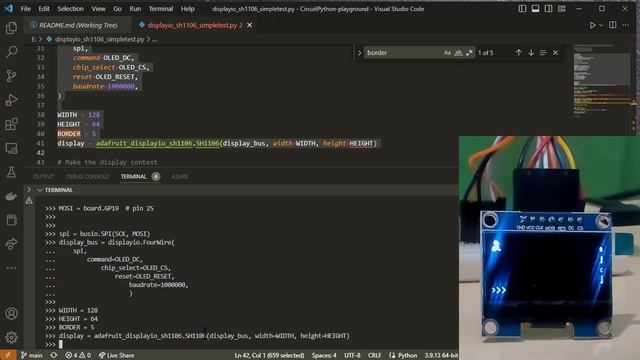Open the Terminal menu
The image size is (640, 360).
pos(160,9)
